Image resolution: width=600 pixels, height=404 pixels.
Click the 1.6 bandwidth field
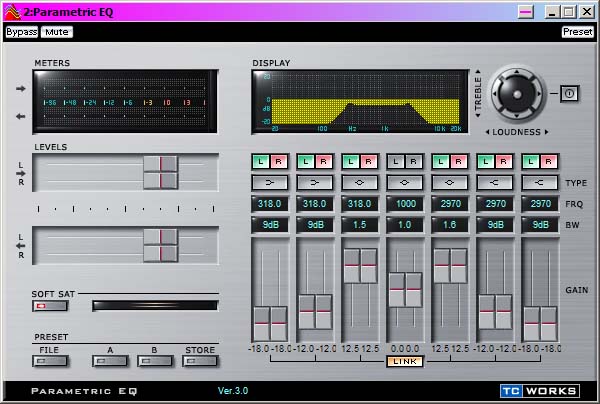(x=450, y=225)
